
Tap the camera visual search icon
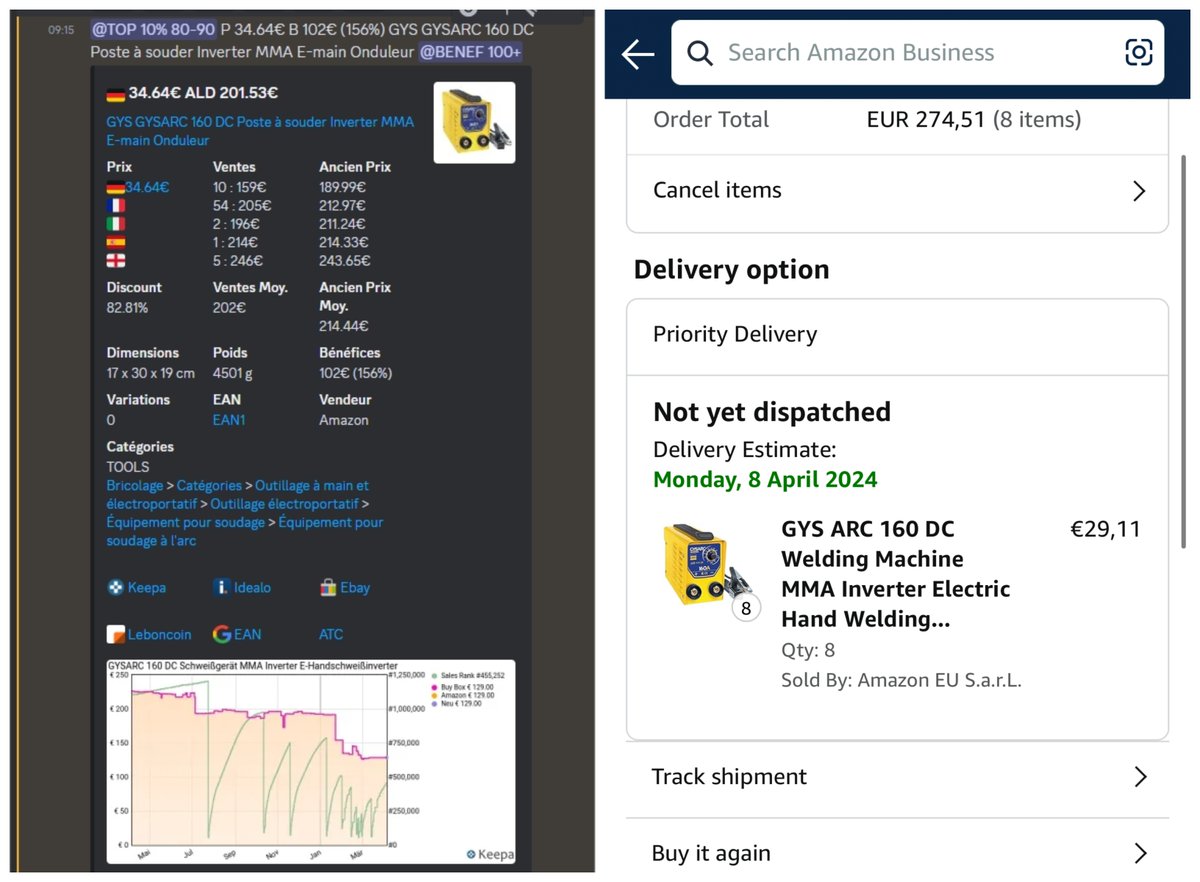point(1139,51)
